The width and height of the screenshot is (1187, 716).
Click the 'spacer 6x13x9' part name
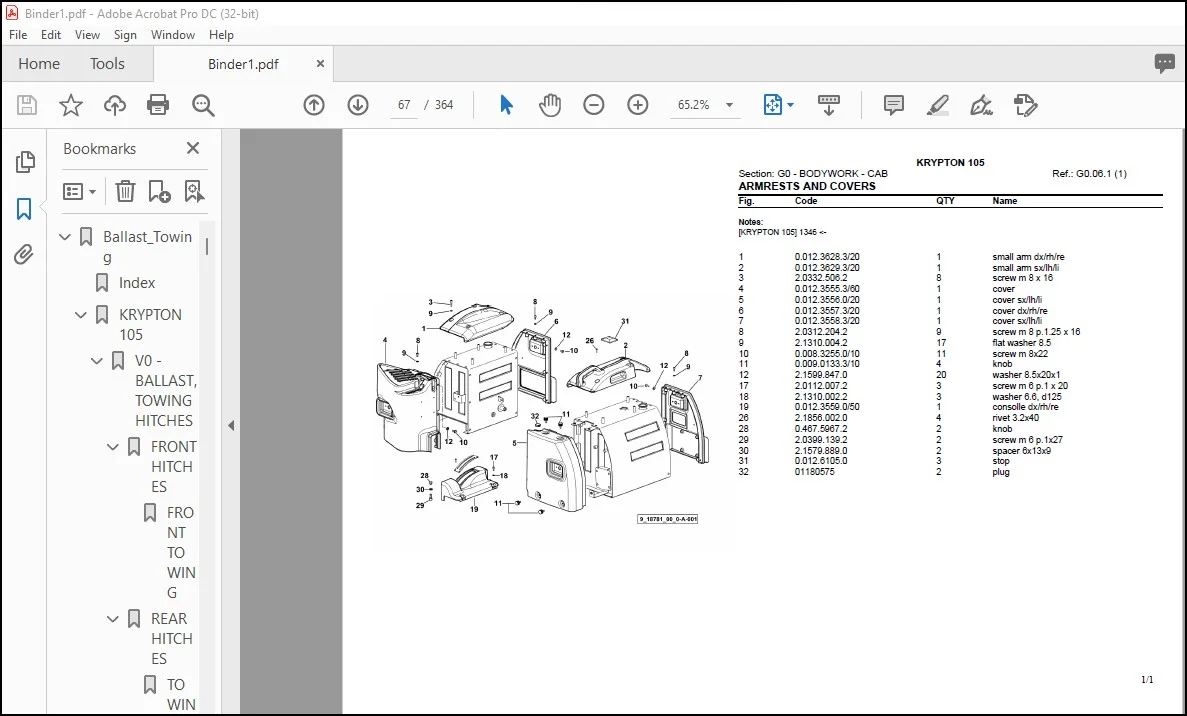1021,451
